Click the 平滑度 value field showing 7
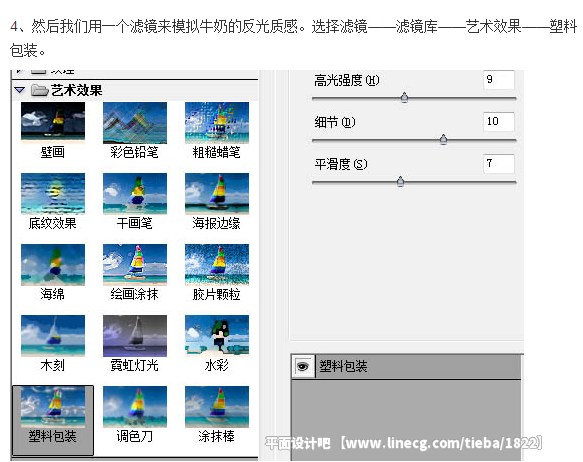583x462 pixels. point(499,164)
